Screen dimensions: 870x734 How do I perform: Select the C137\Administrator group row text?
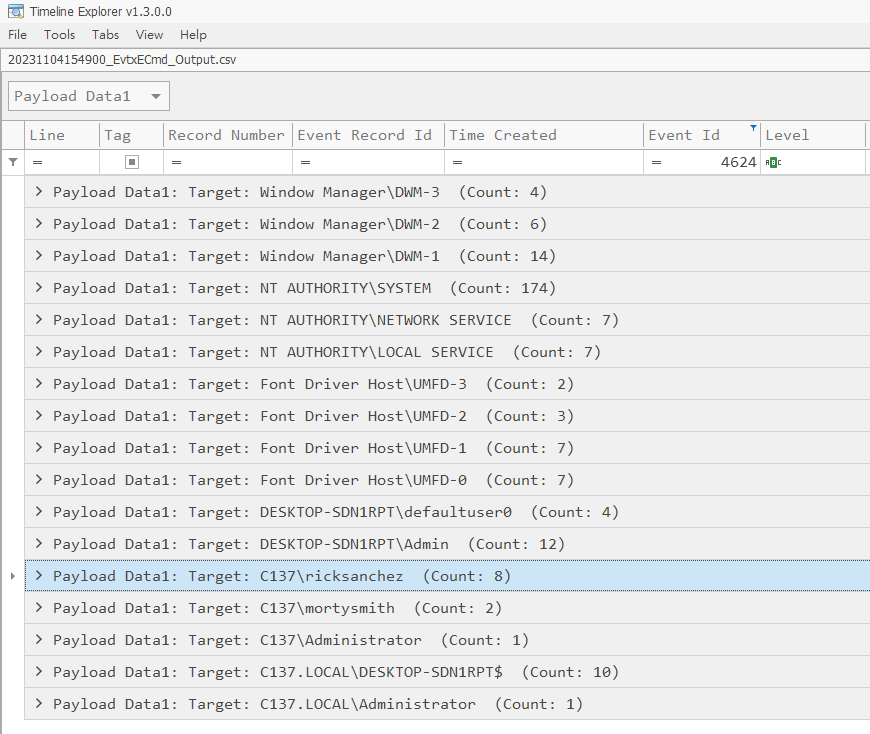pyautogui.click(x=291, y=640)
